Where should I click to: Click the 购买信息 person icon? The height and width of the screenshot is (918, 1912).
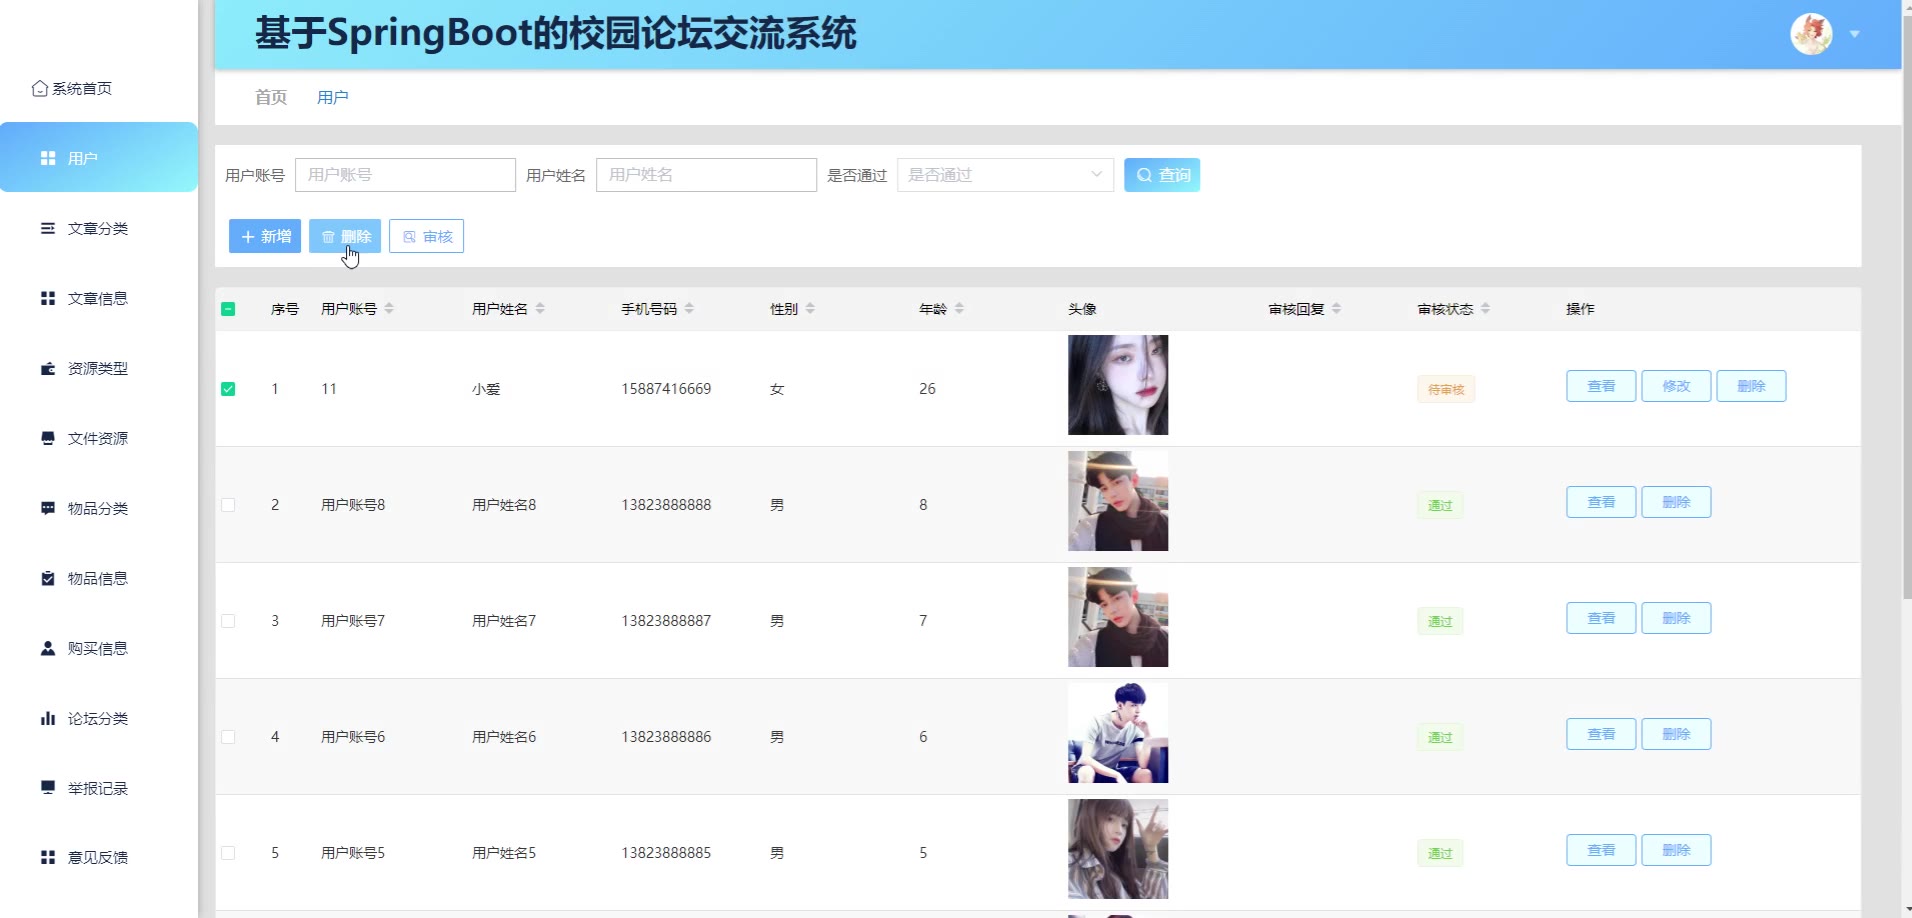tap(47, 649)
